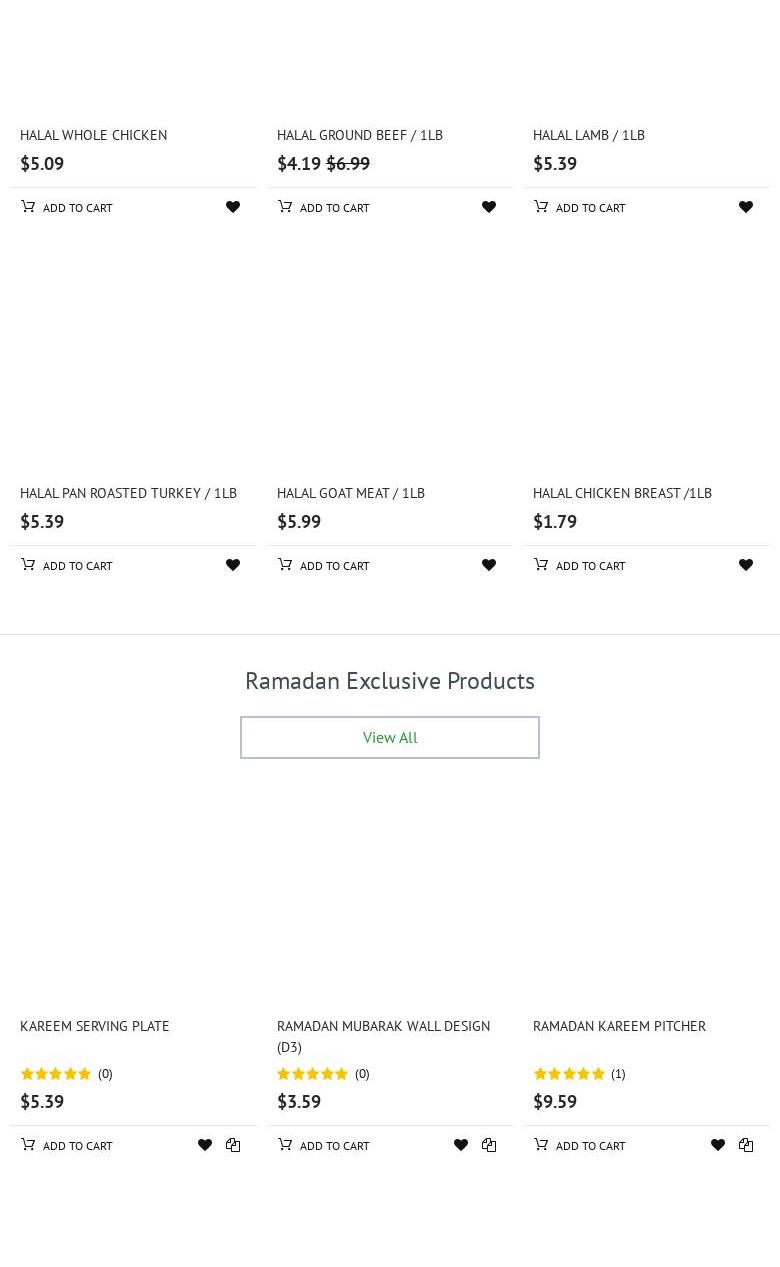780x1267 pixels.
Task: Add Halal Whole Chicken to wishlist heart
Action: pyautogui.click(x=233, y=207)
